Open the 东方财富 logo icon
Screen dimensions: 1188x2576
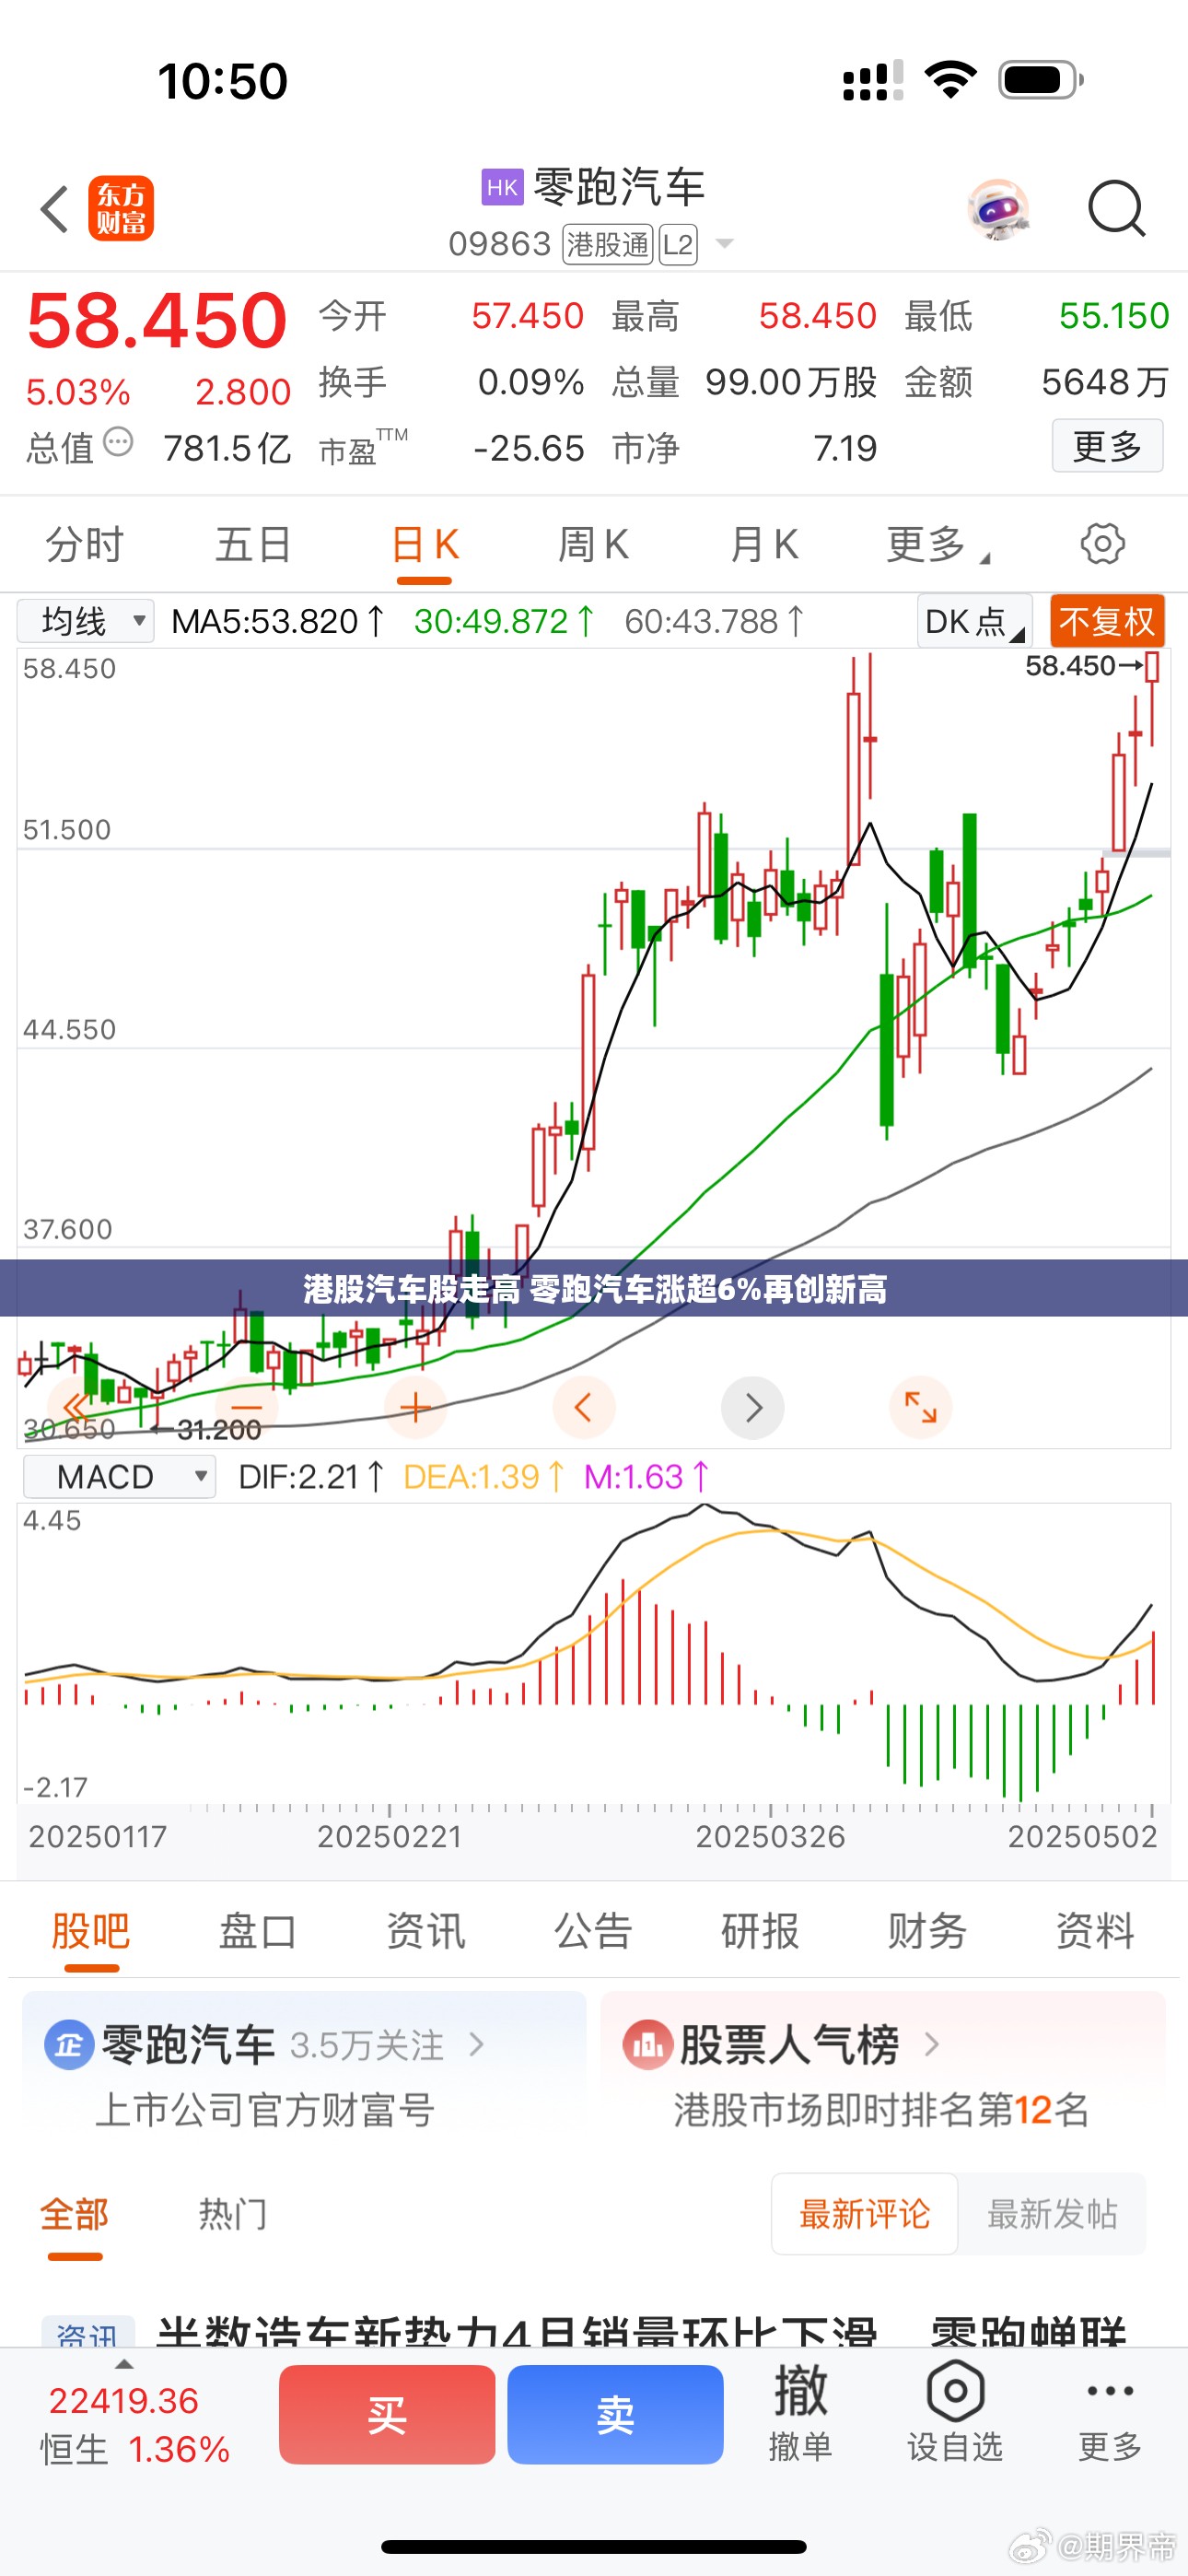[121, 209]
